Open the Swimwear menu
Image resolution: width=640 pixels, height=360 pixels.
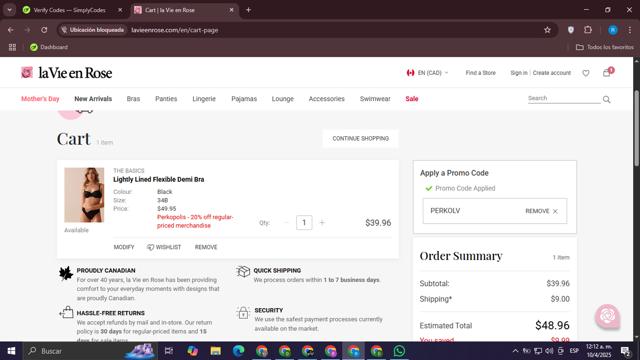[x=375, y=99]
